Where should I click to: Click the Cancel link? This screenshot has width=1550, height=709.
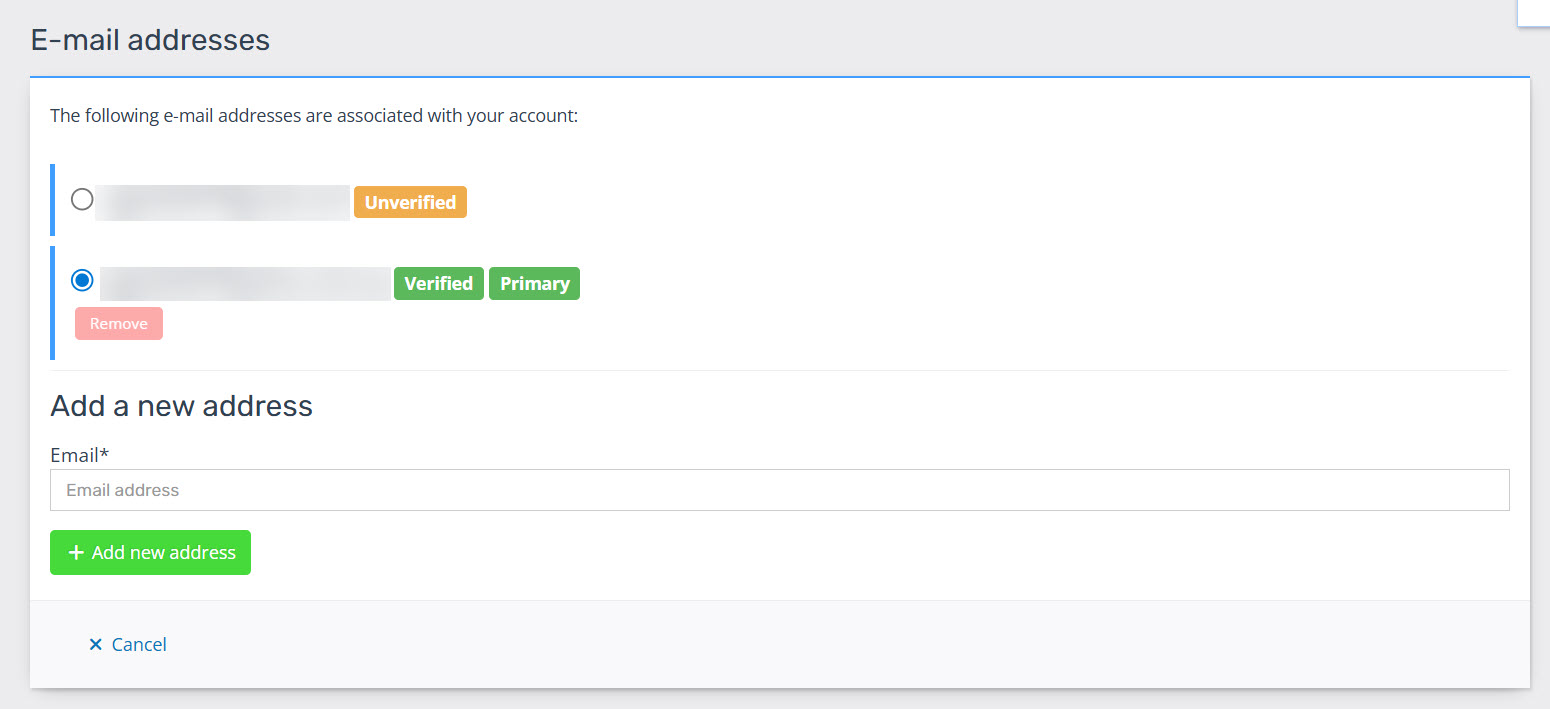139,645
